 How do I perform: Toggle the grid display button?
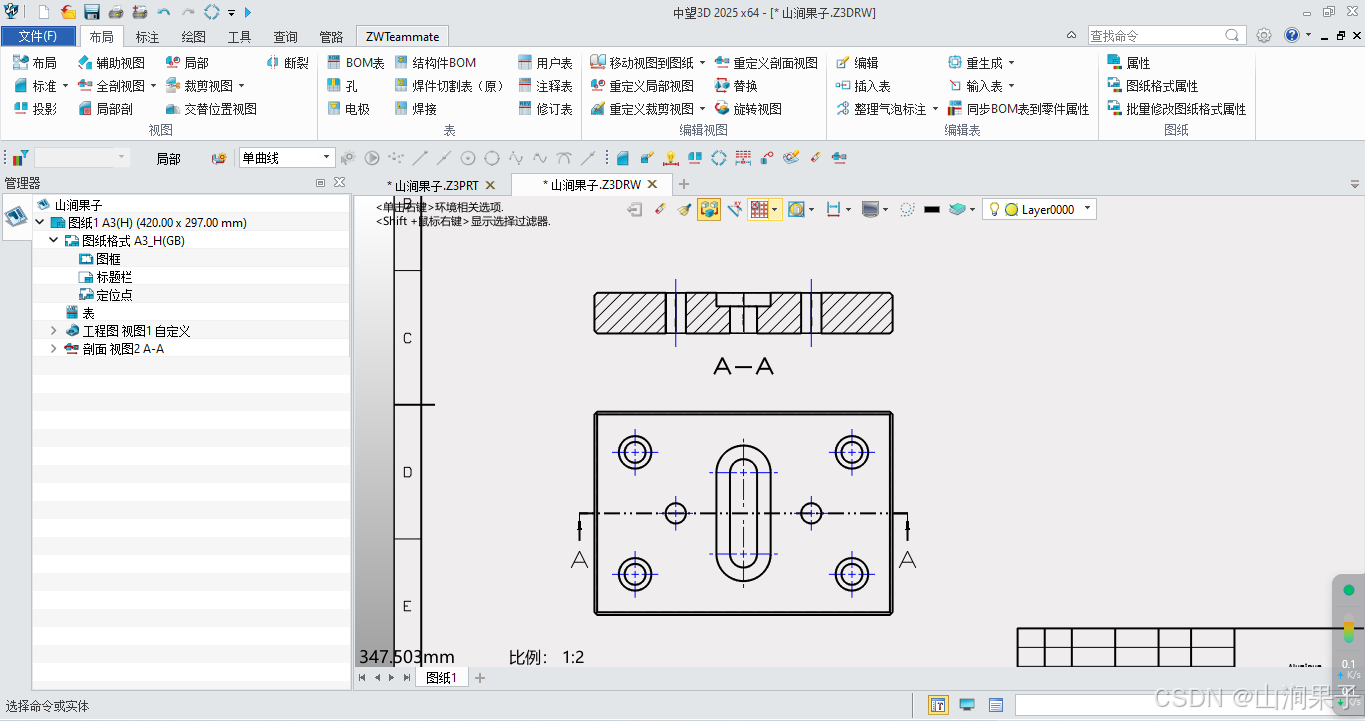coord(760,209)
